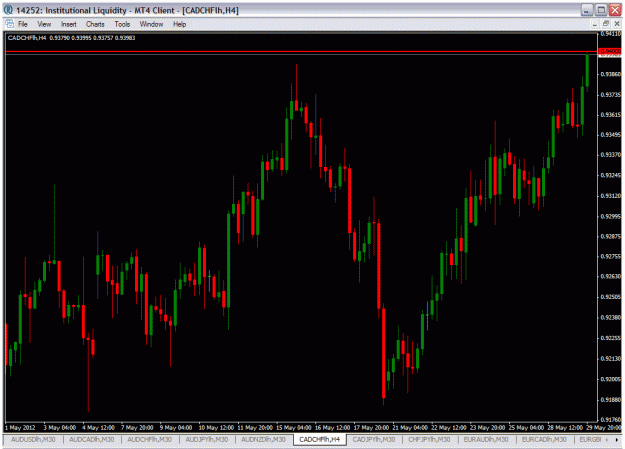The width and height of the screenshot is (625, 449).
Task: Maximize the MT4 Client main window
Action: tap(601, 10)
